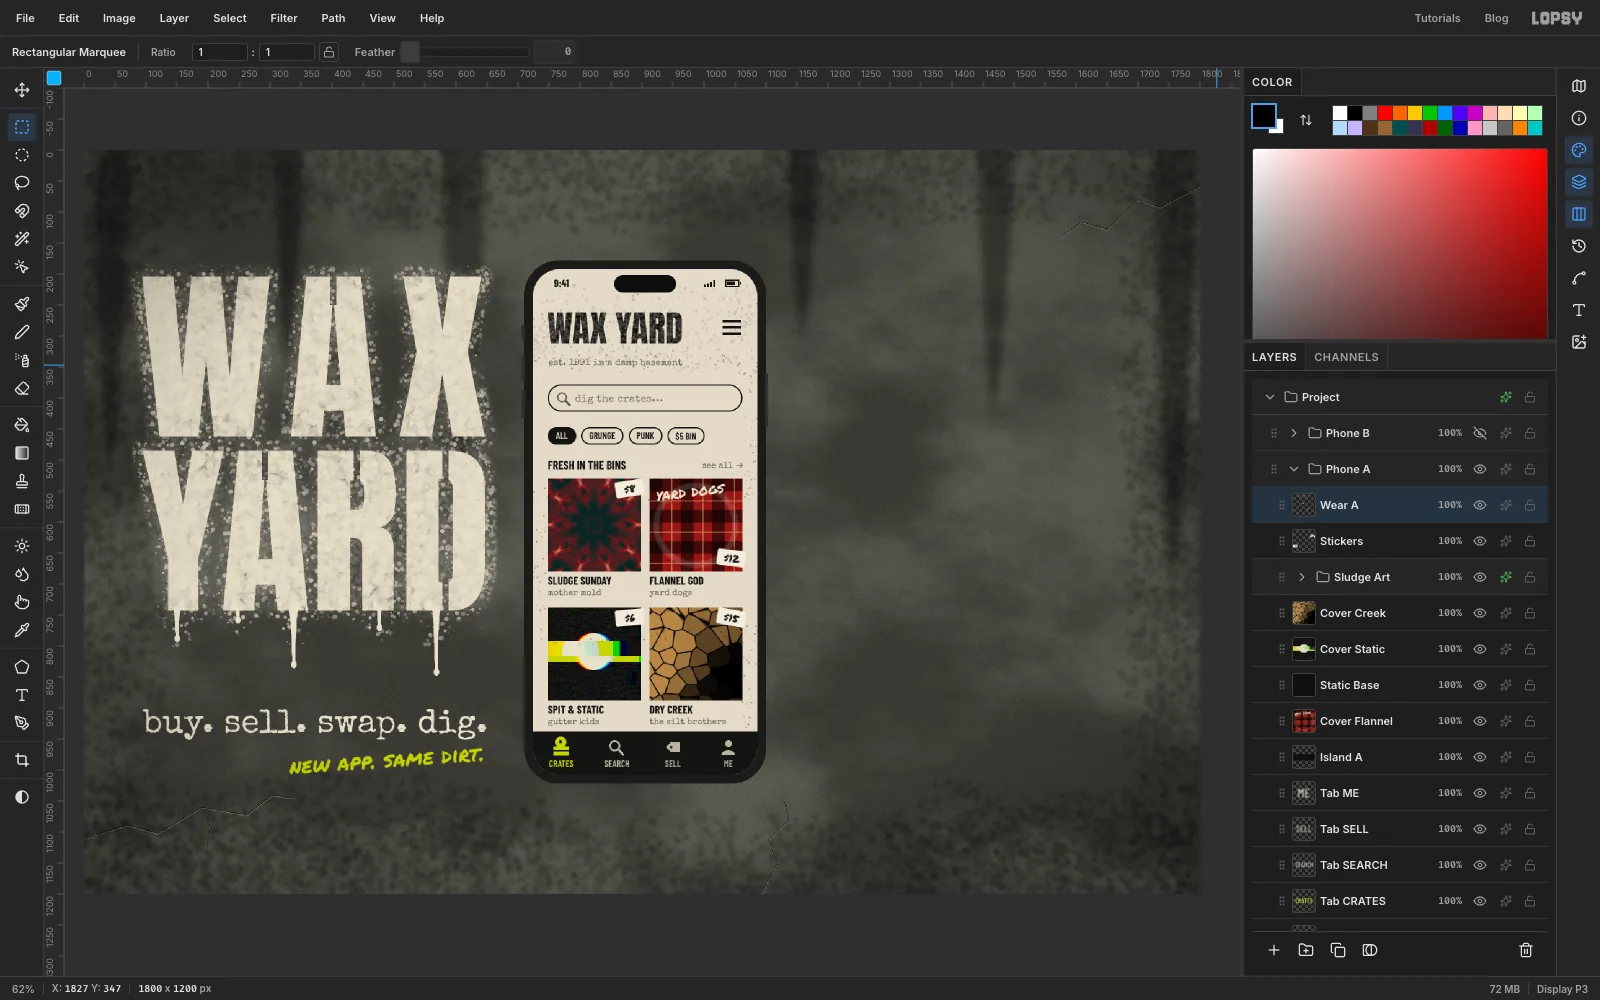The height and width of the screenshot is (1000, 1600).
Task: Collapse the Project group
Action: click(x=1270, y=397)
